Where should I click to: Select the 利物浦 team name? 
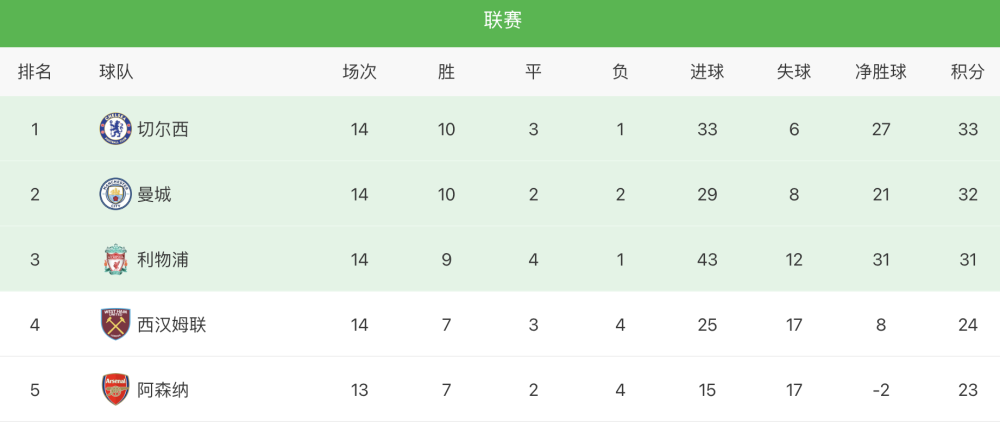(x=163, y=259)
